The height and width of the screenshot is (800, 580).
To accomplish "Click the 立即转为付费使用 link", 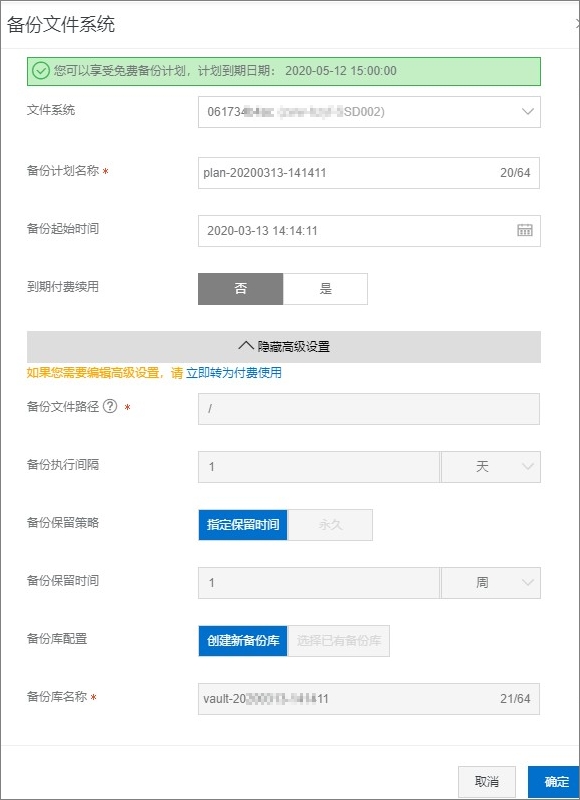I will tap(234, 373).
